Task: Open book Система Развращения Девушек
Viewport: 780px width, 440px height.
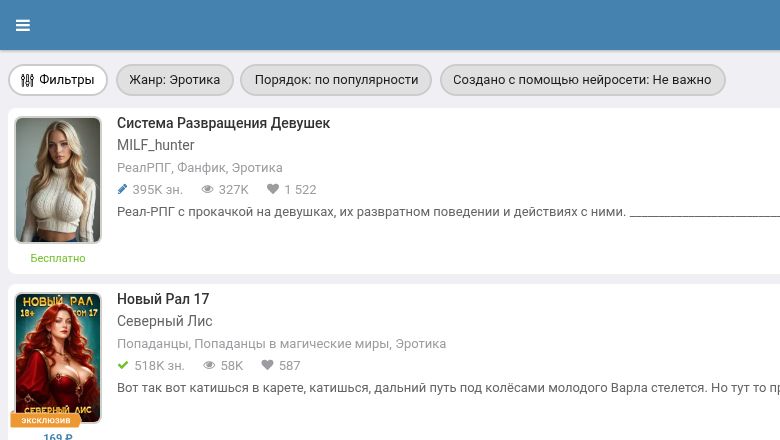Action: pyautogui.click(x=223, y=123)
